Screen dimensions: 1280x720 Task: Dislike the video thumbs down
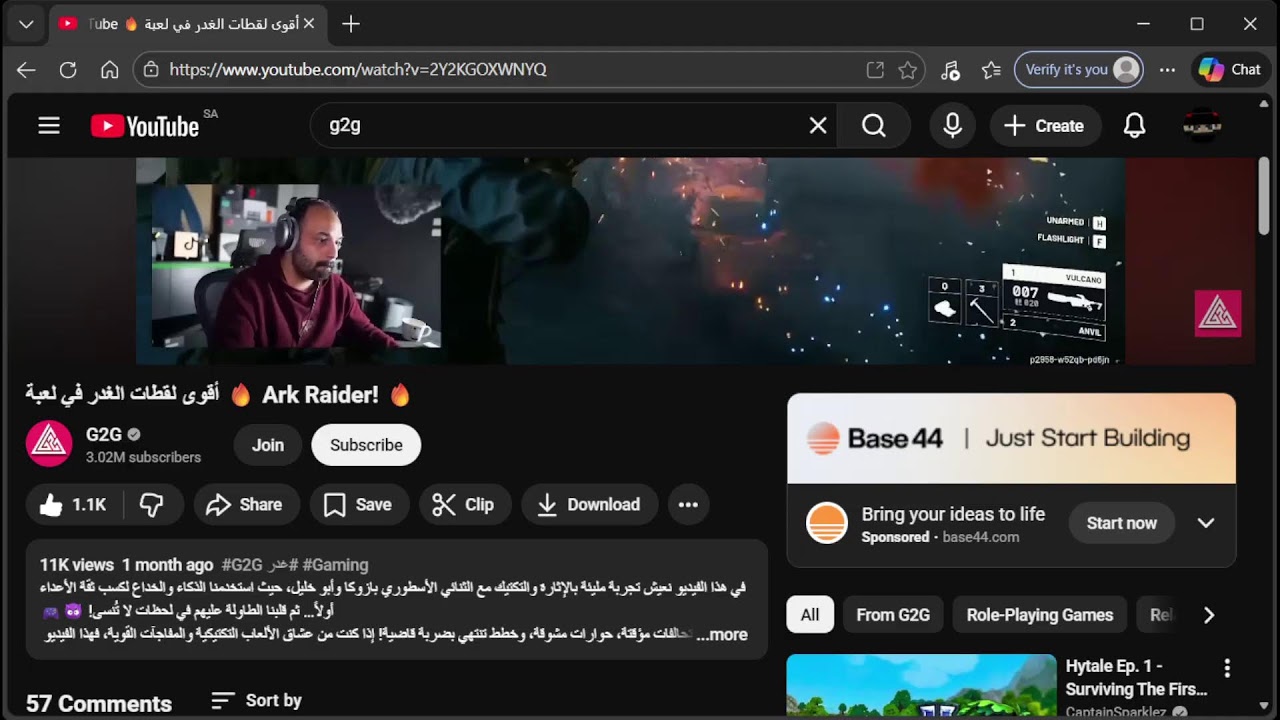tap(152, 505)
